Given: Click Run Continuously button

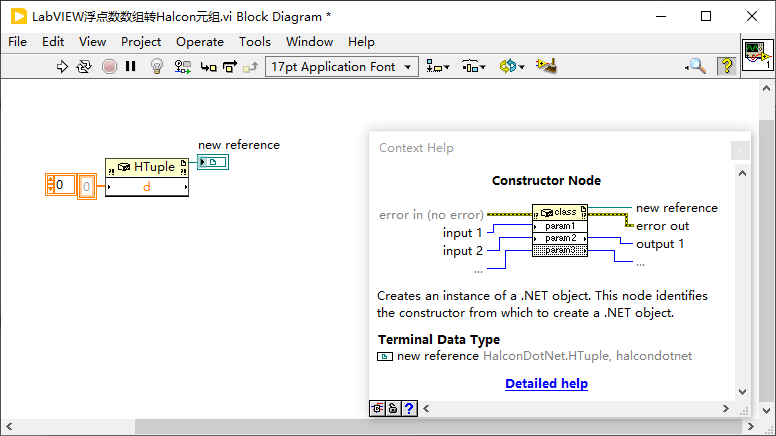Looking at the screenshot, I should tap(84, 66).
